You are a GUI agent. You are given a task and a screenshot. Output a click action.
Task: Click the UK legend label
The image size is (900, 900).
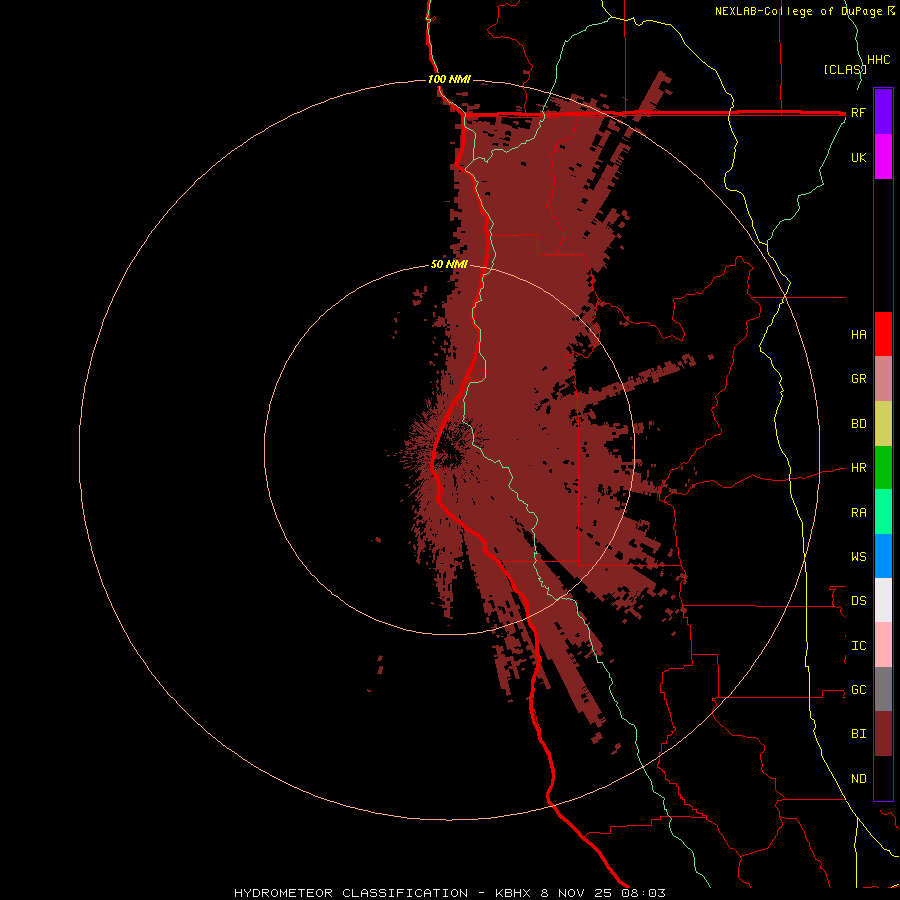858,158
